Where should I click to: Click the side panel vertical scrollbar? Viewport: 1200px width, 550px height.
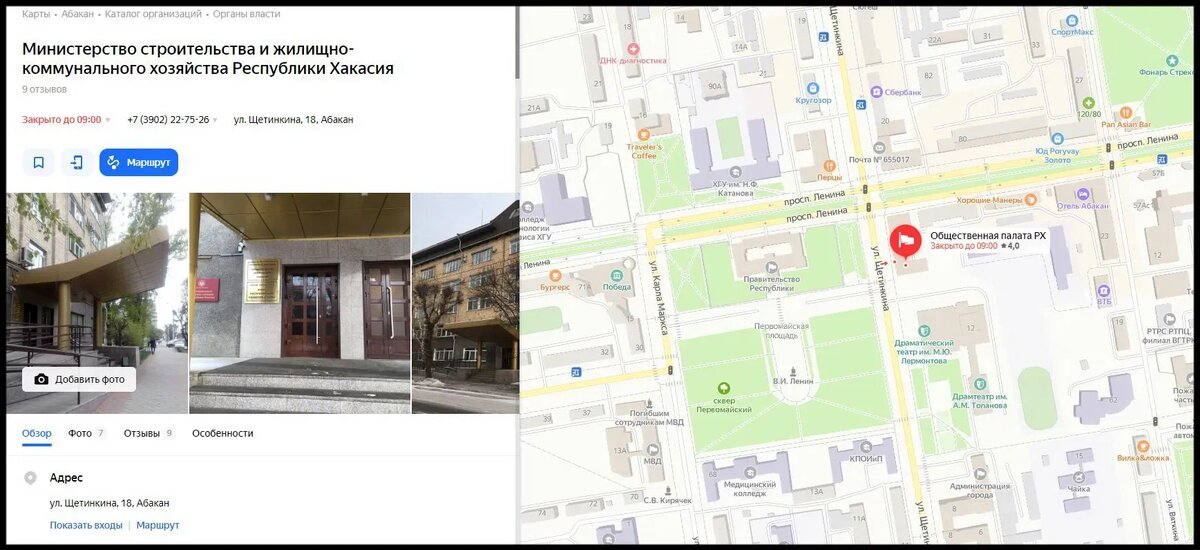pos(516,42)
